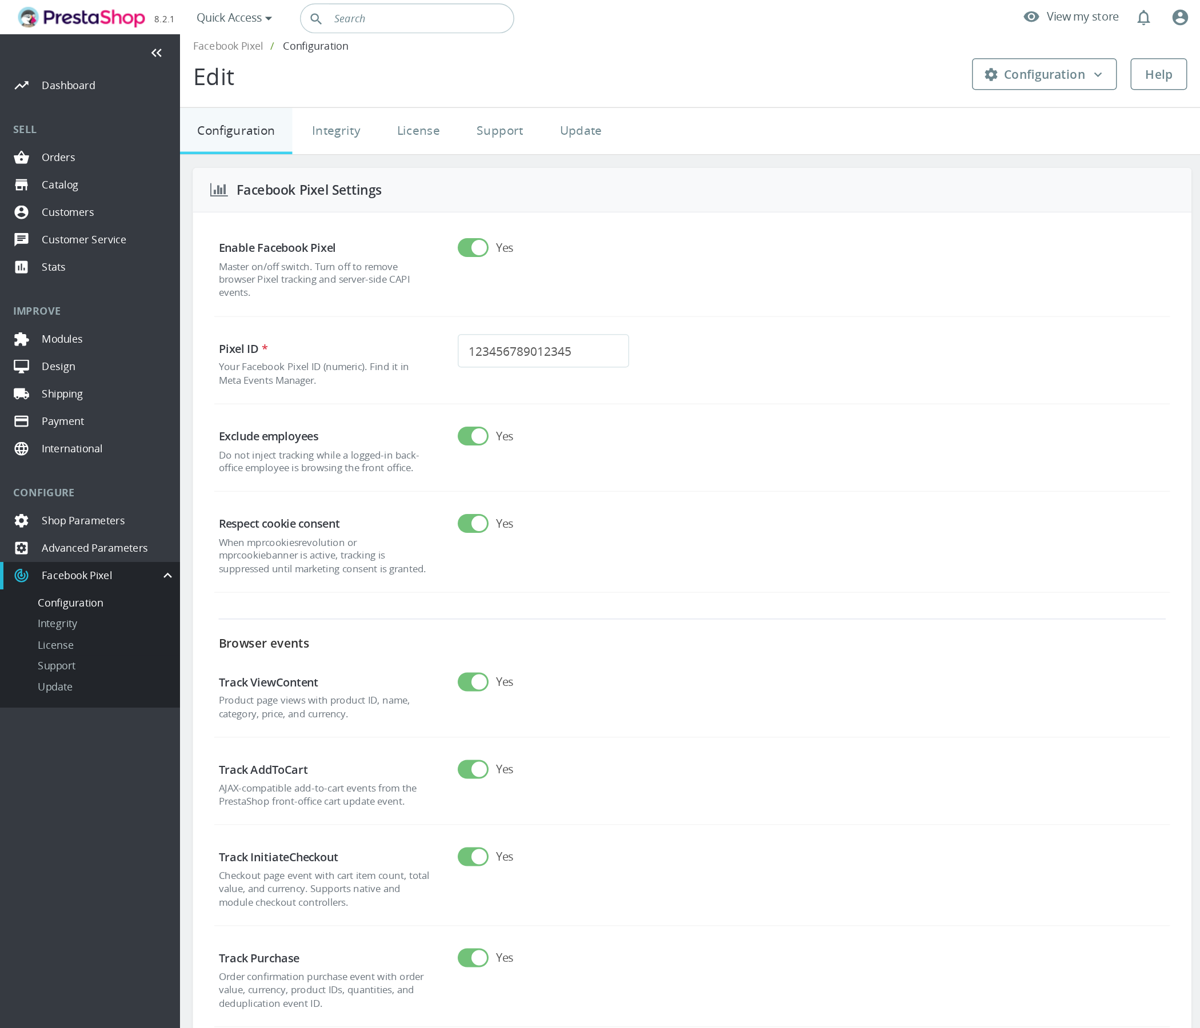Click the Facebook Pixel Settings chart icon
This screenshot has height=1028, width=1200.
[x=218, y=190]
